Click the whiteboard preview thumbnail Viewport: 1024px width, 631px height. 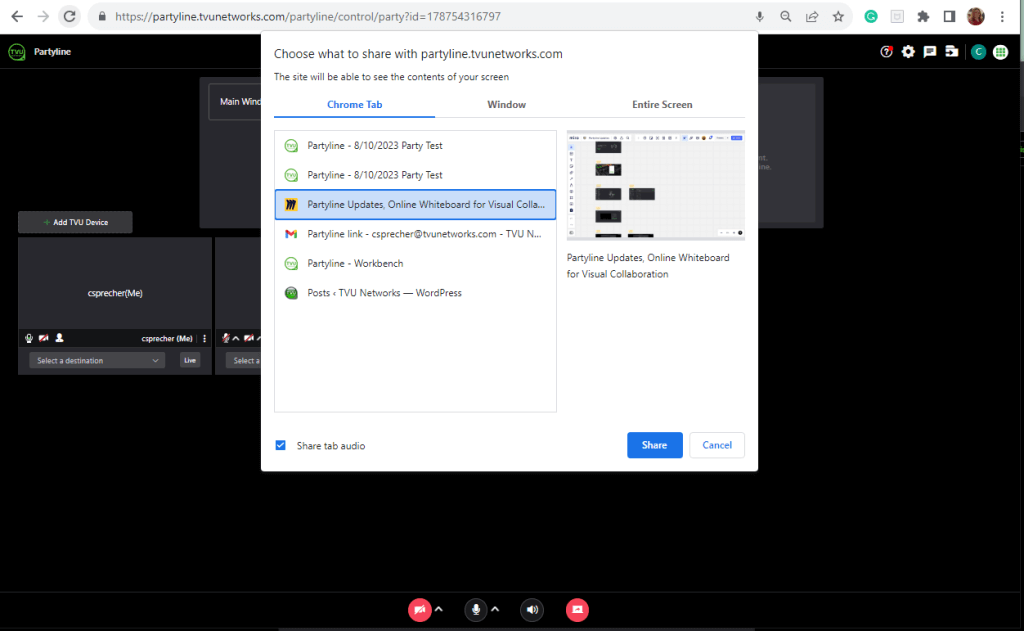coord(656,185)
